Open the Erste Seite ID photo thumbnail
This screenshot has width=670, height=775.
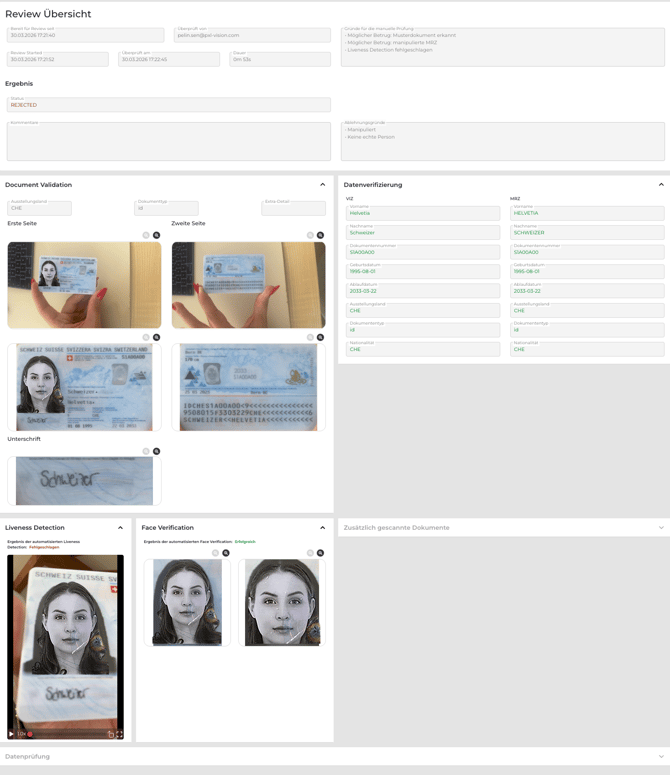tap(84, 285)
